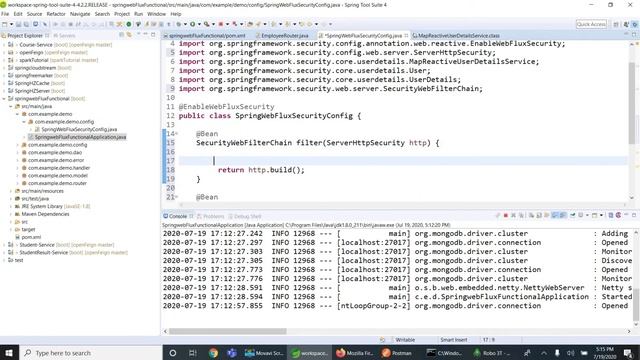The height and width of the screenshot is (360, 640).
Task: Select SpringWebFluxSecurityConfig.java in Project Explorer
Action: 79,129
